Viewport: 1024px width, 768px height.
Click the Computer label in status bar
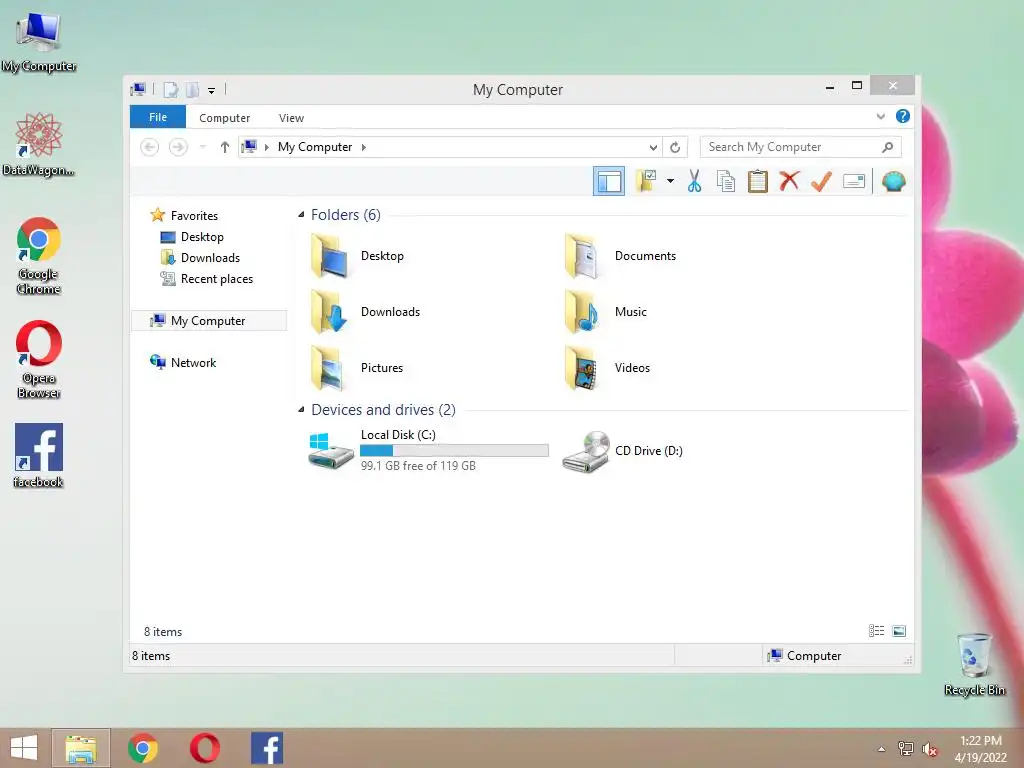(814, 656)
